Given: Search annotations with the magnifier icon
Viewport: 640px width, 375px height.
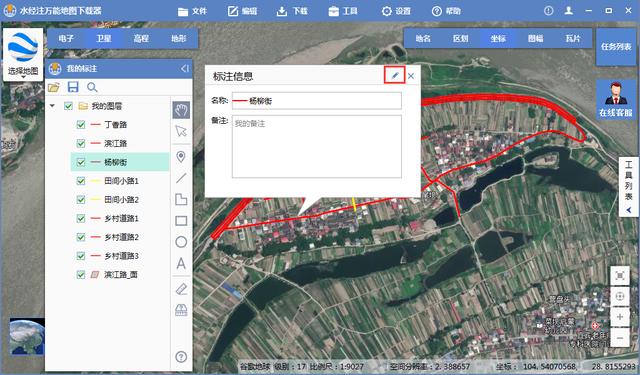Looking at the screenshot, I should click(x=92, y=87).
